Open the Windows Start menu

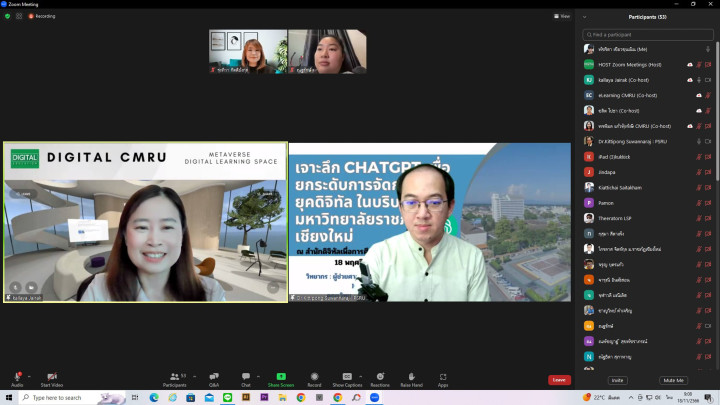pos(9,398)
